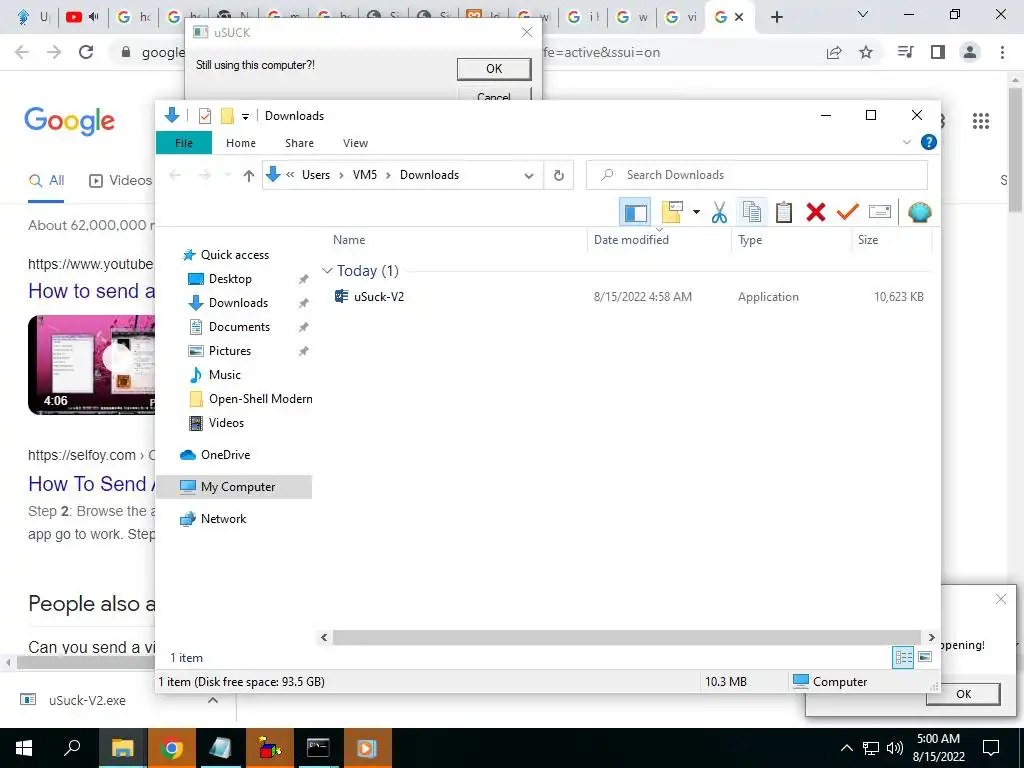This screenshot has height=768, width=1024.
Task: Bookmark this page in Chrome
Action: [866, 52]
